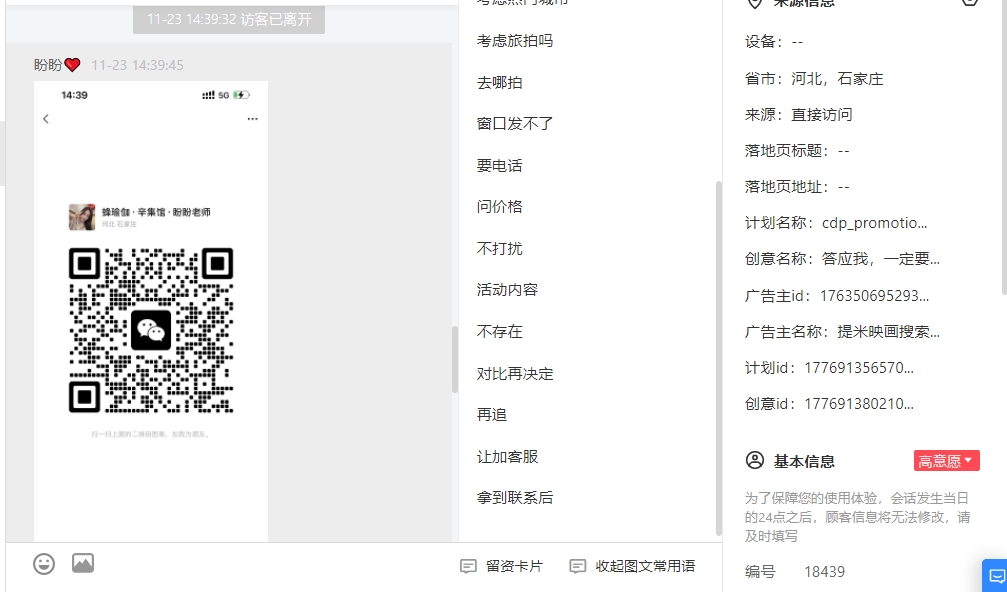Select the quick phrase 去哪拍
The image size is (1007, 592).
(499, 82)
